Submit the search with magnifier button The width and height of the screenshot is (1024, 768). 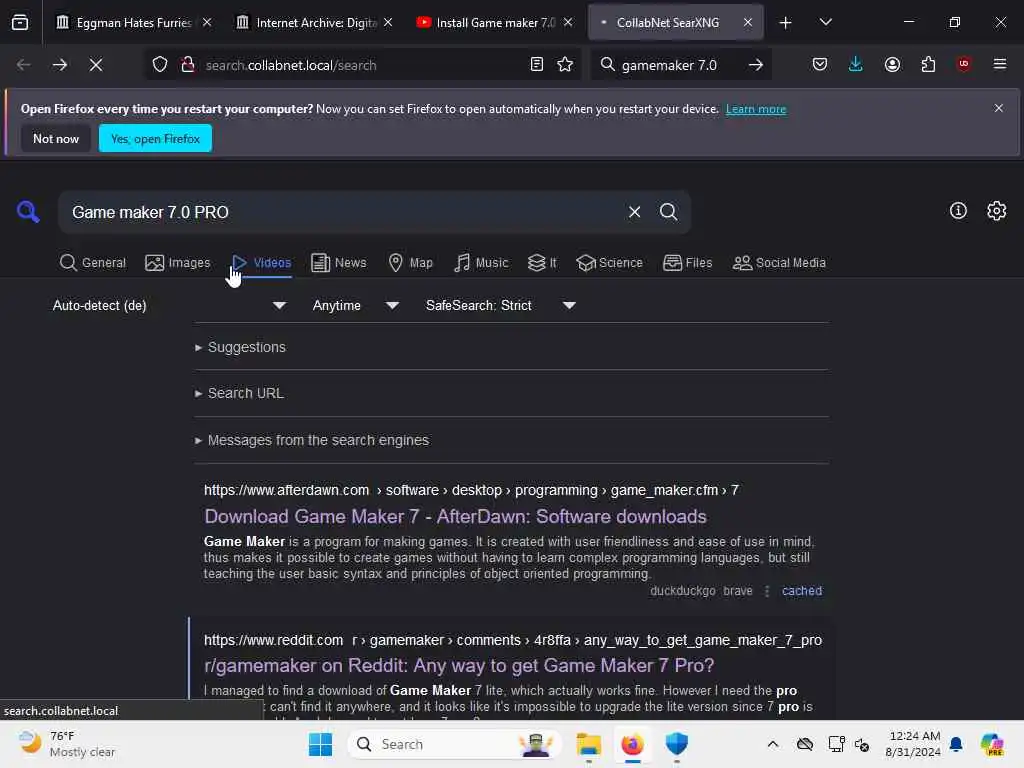(x=668, y=212)
